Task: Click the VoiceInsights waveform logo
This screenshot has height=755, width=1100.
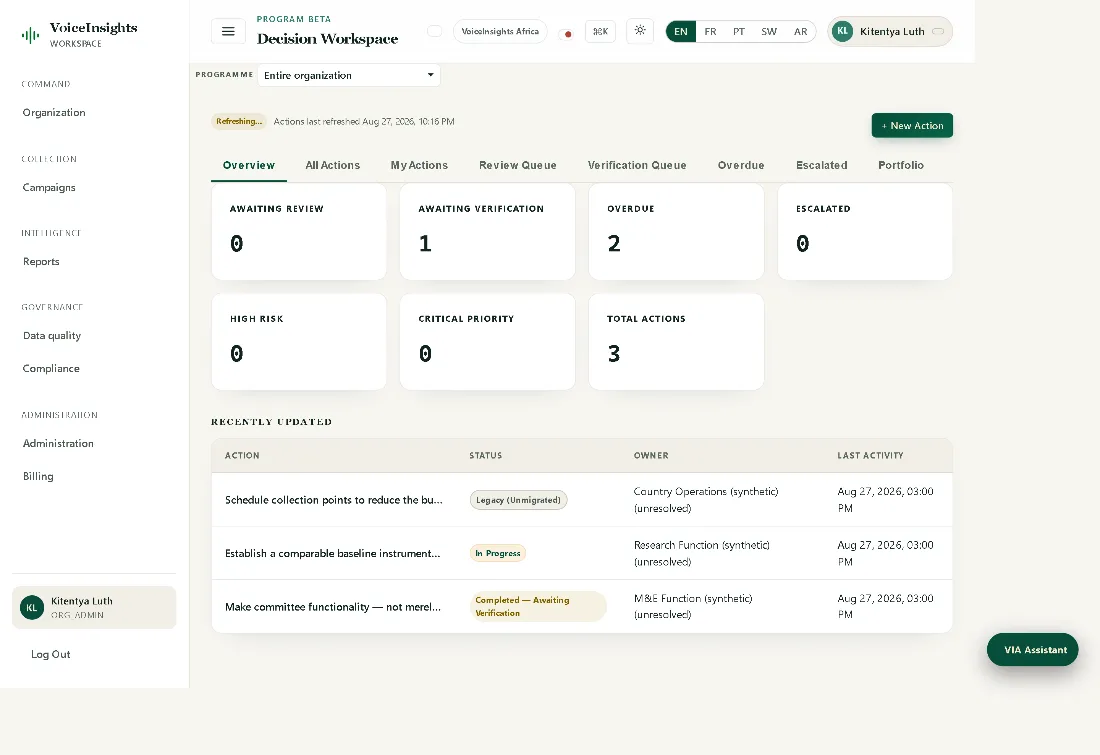Action: click(30, 35)
